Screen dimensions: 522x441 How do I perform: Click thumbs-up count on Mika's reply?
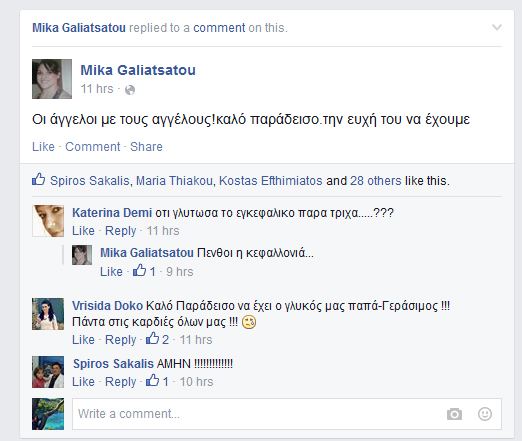(x=144, y=271)
